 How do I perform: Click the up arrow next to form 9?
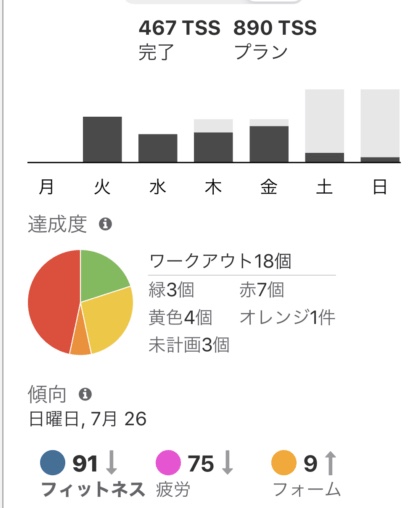click(x=330, y=463)
